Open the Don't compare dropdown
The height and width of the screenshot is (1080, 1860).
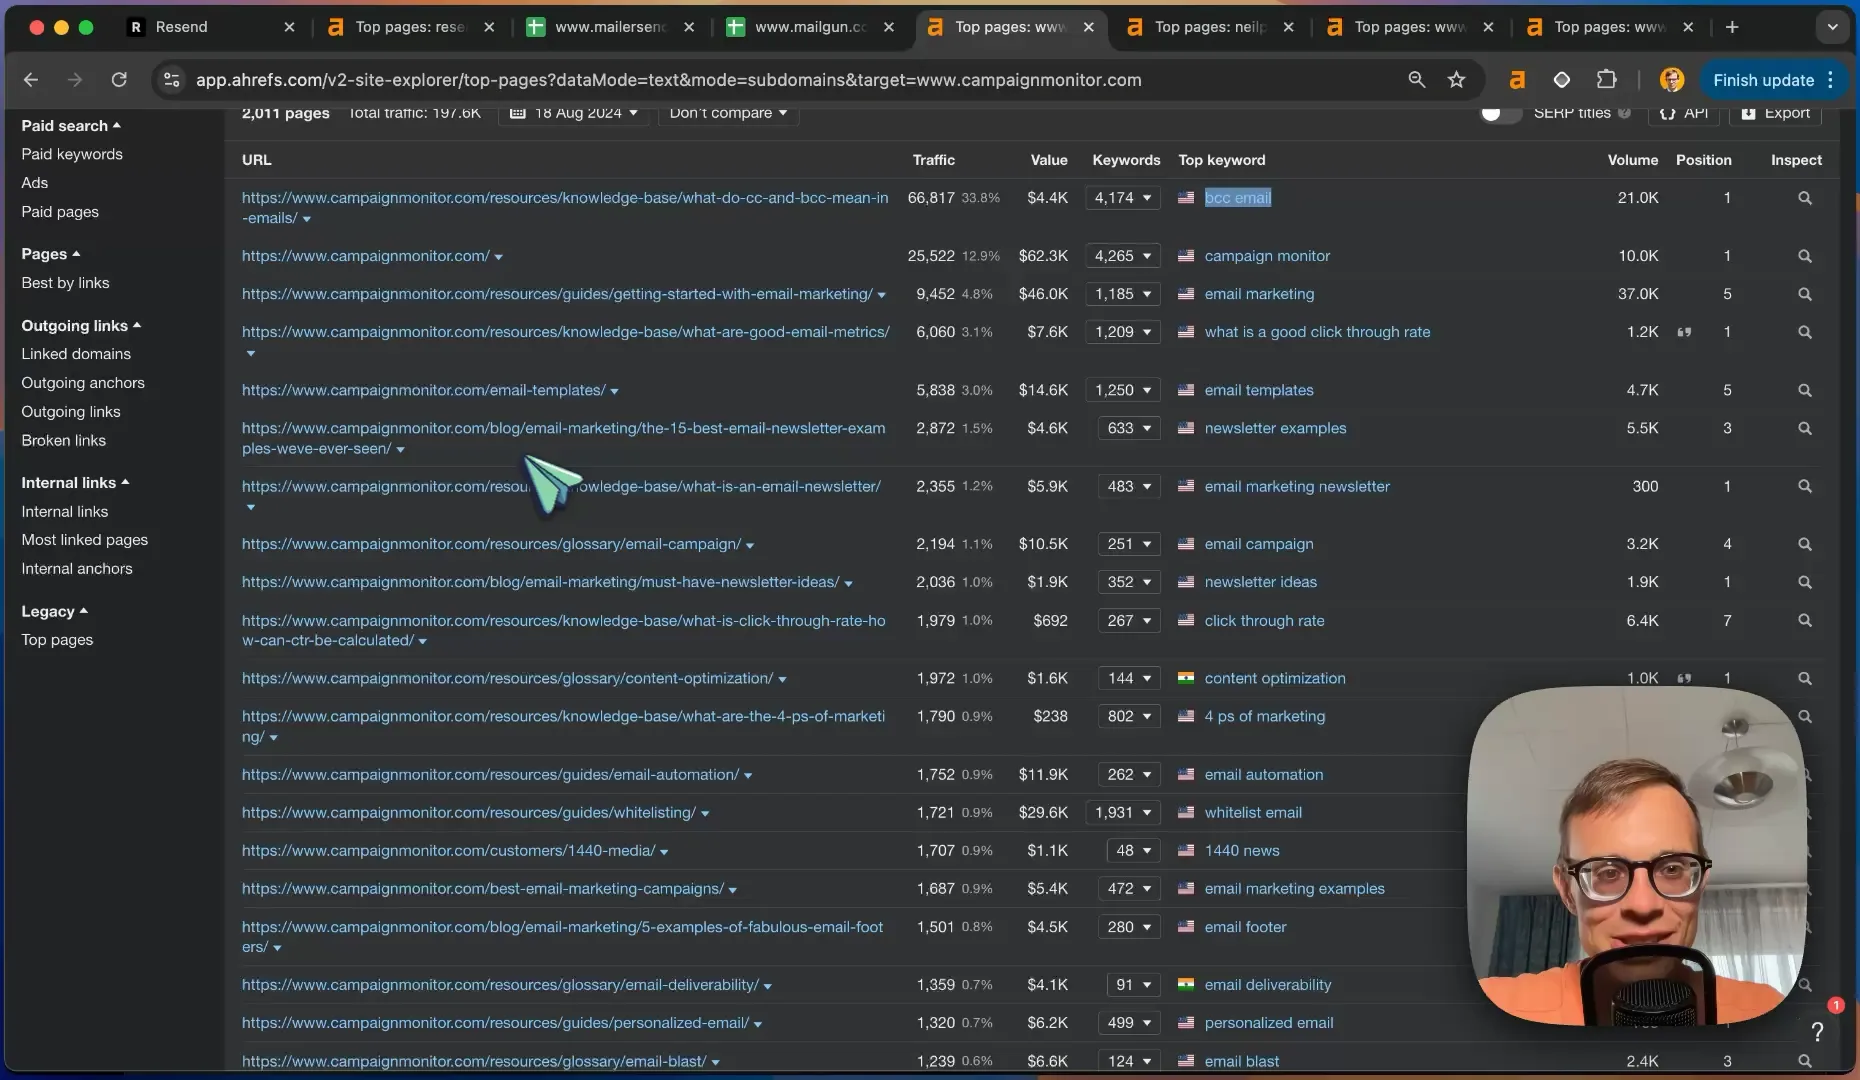pos(728,113)
